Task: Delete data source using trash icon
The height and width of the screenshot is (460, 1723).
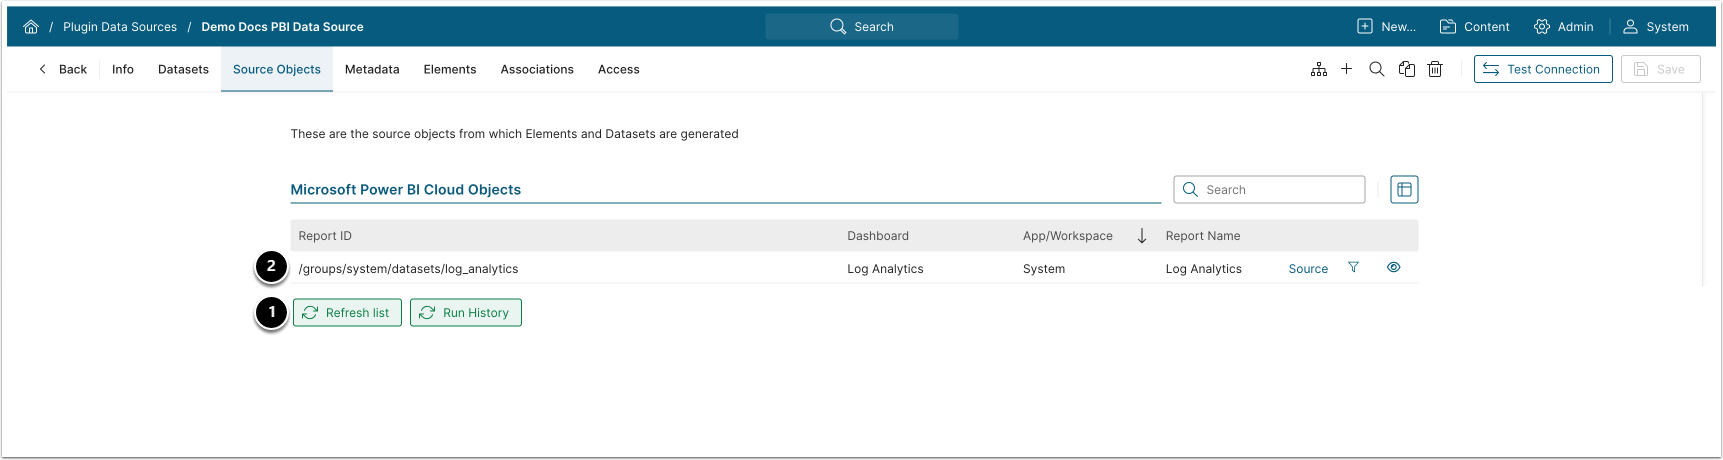Action: (1435, 69)
